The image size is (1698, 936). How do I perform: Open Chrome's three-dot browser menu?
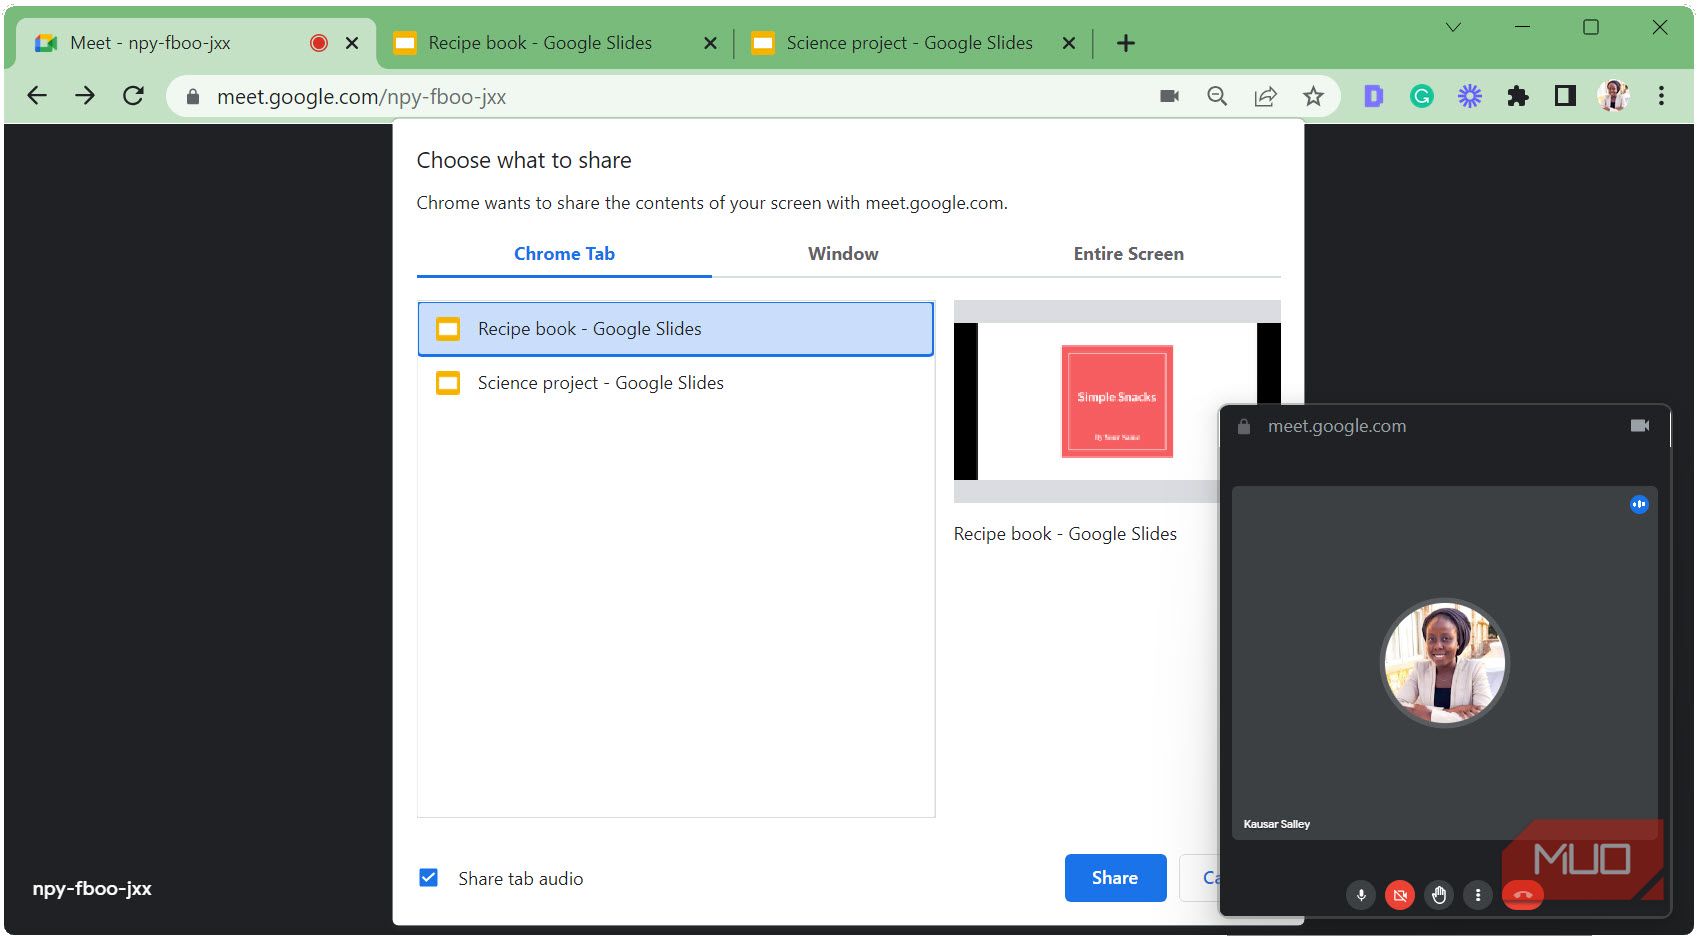(x=1661, y=96)
